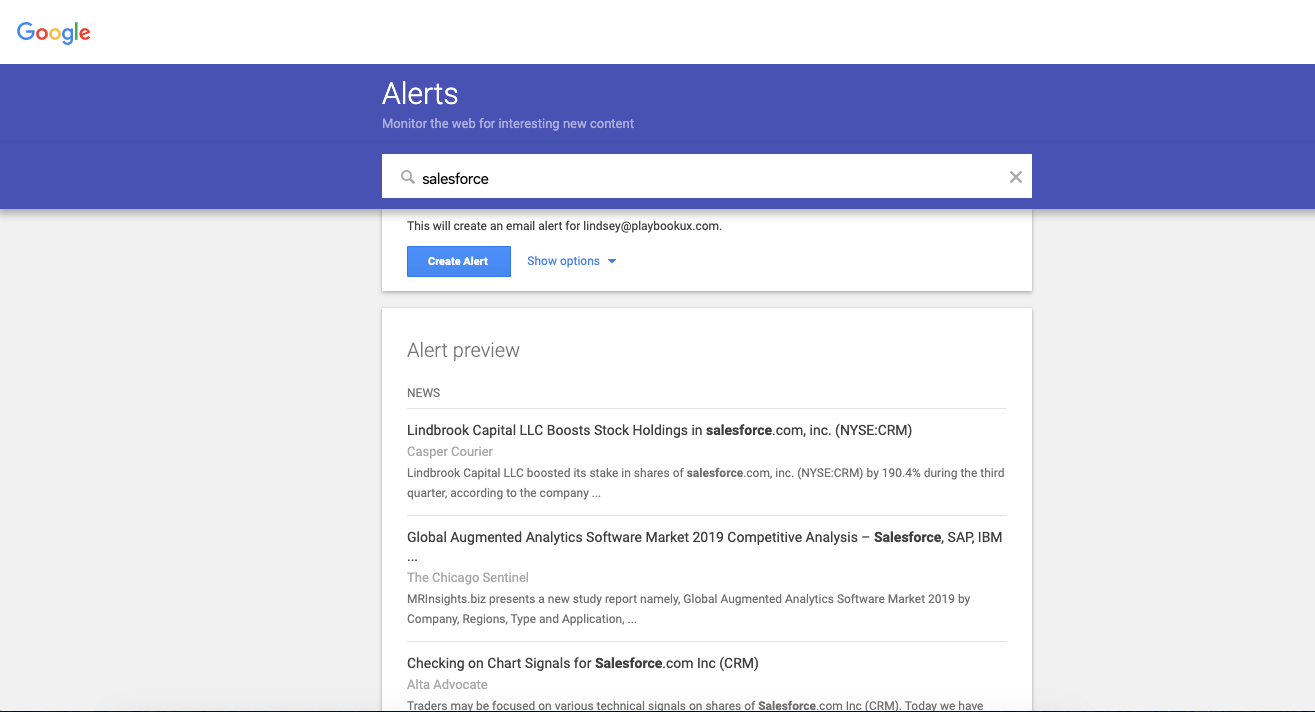The width and height of the screenshot is (1315, 712).
Task: Click the Alta Advocate source name
Action: [x=447, y=685]
